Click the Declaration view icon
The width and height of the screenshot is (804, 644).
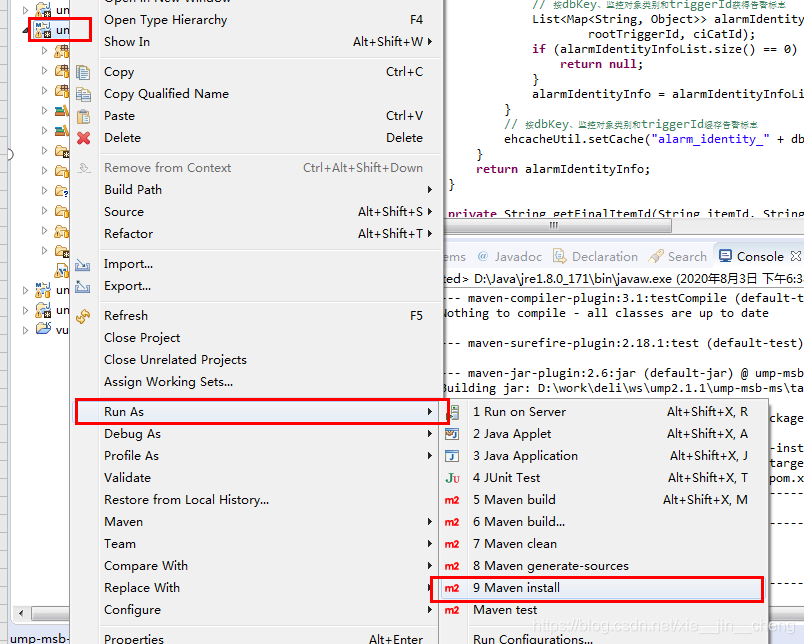[x=559, y=256]
